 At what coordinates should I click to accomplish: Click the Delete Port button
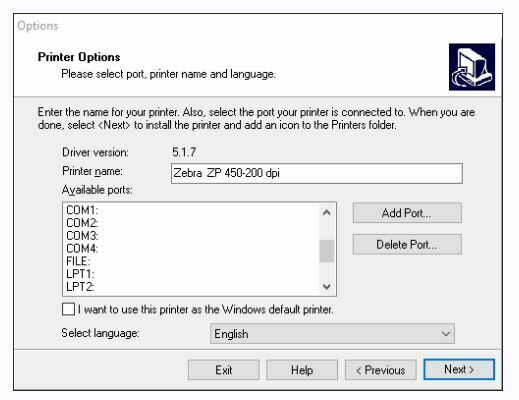407,245
